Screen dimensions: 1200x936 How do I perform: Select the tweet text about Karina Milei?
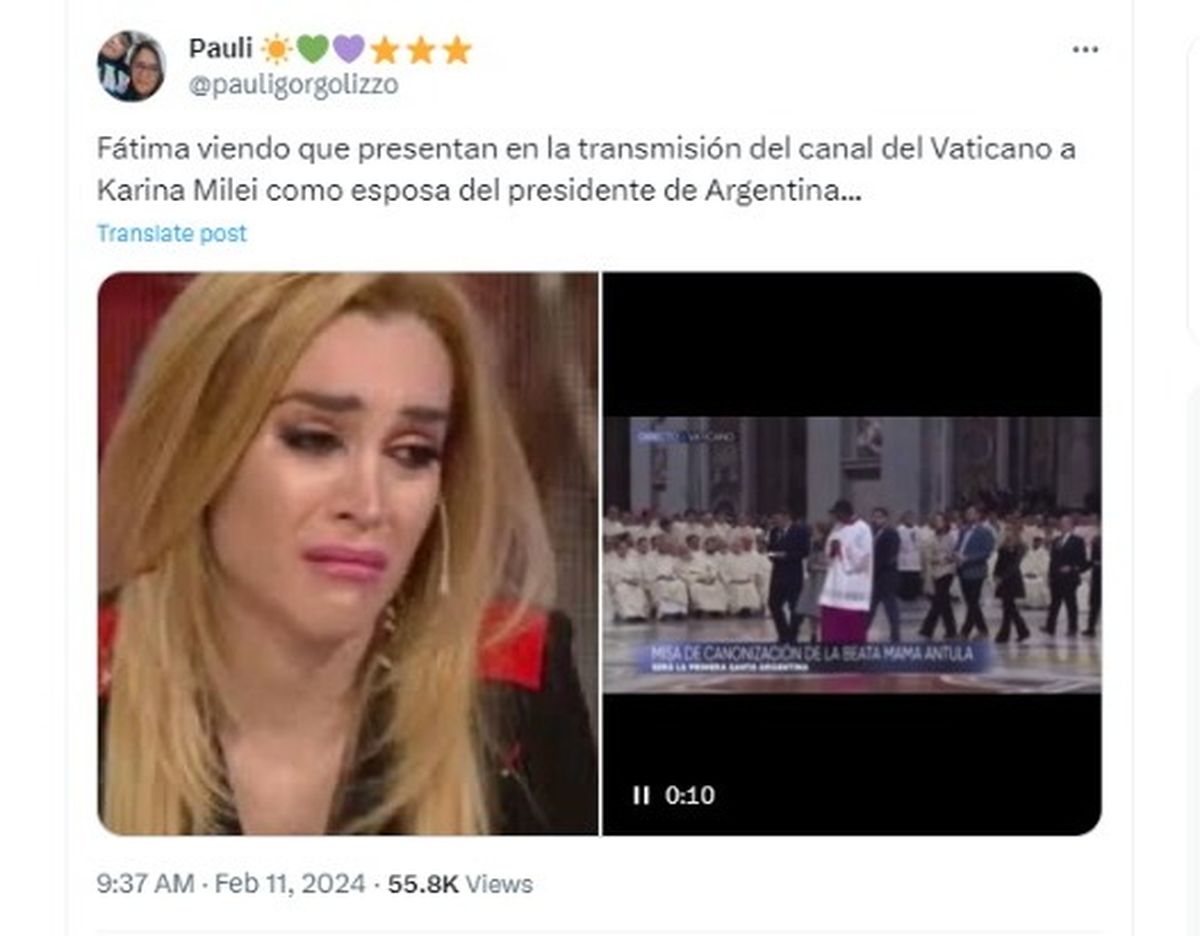[586, 169]
